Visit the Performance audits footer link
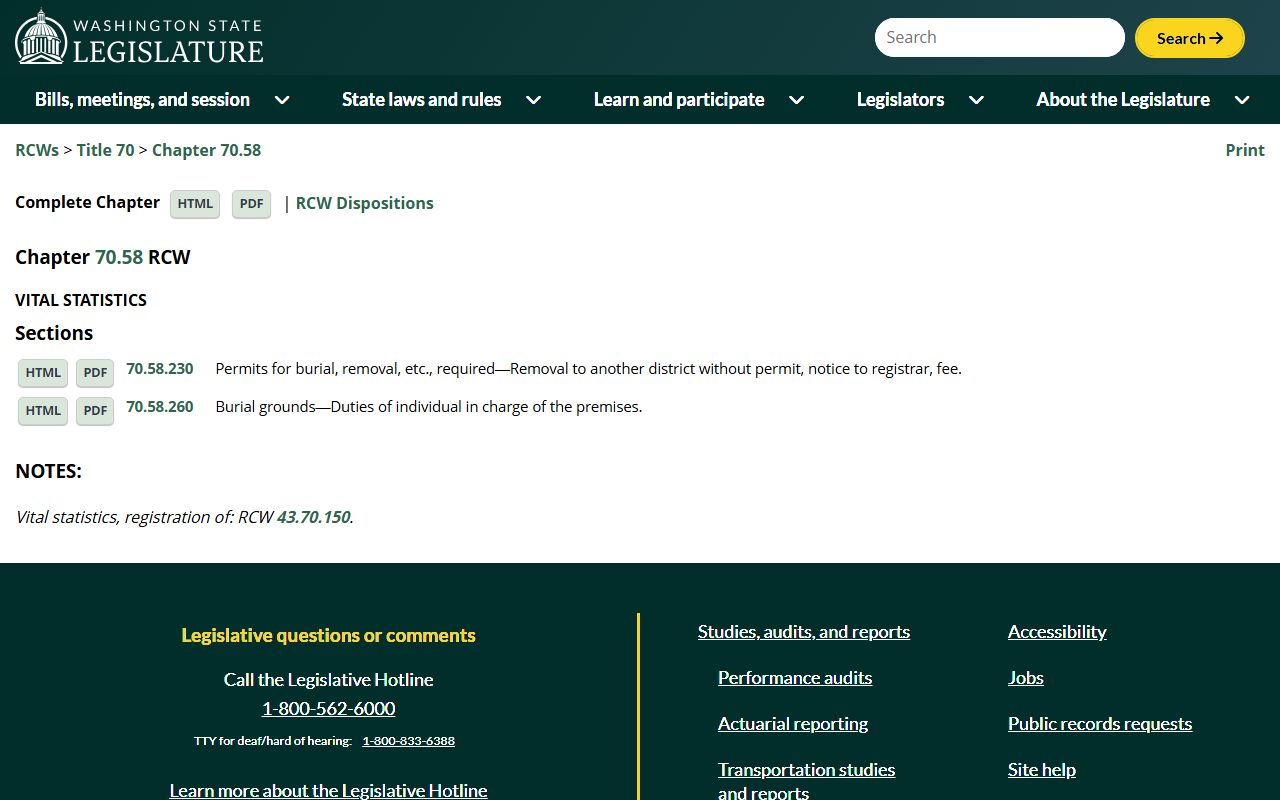Viewport: 1280px width, 800px height. 794,678
